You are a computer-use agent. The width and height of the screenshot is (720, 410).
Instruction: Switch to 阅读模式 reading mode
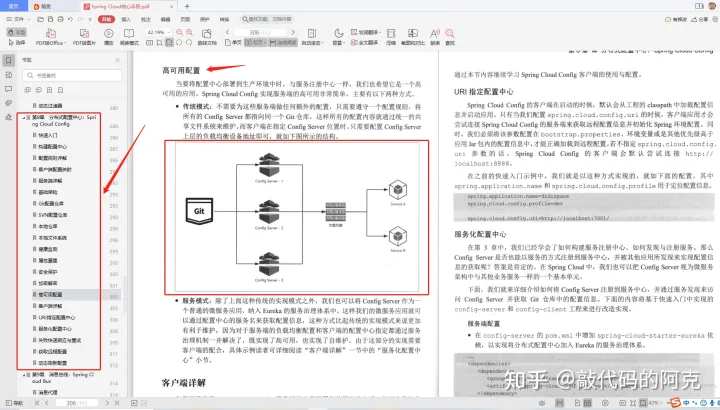coord(129,37)
